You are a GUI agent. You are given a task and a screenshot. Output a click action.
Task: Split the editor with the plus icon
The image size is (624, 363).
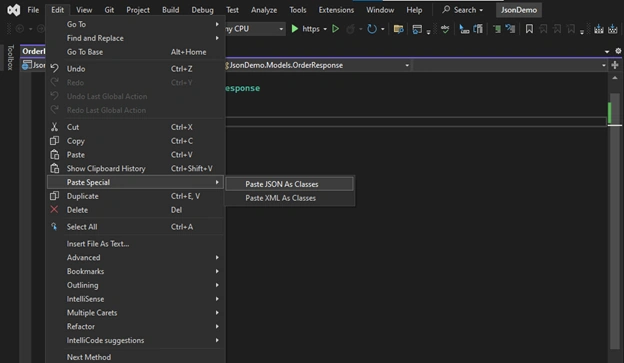point(615,65)
